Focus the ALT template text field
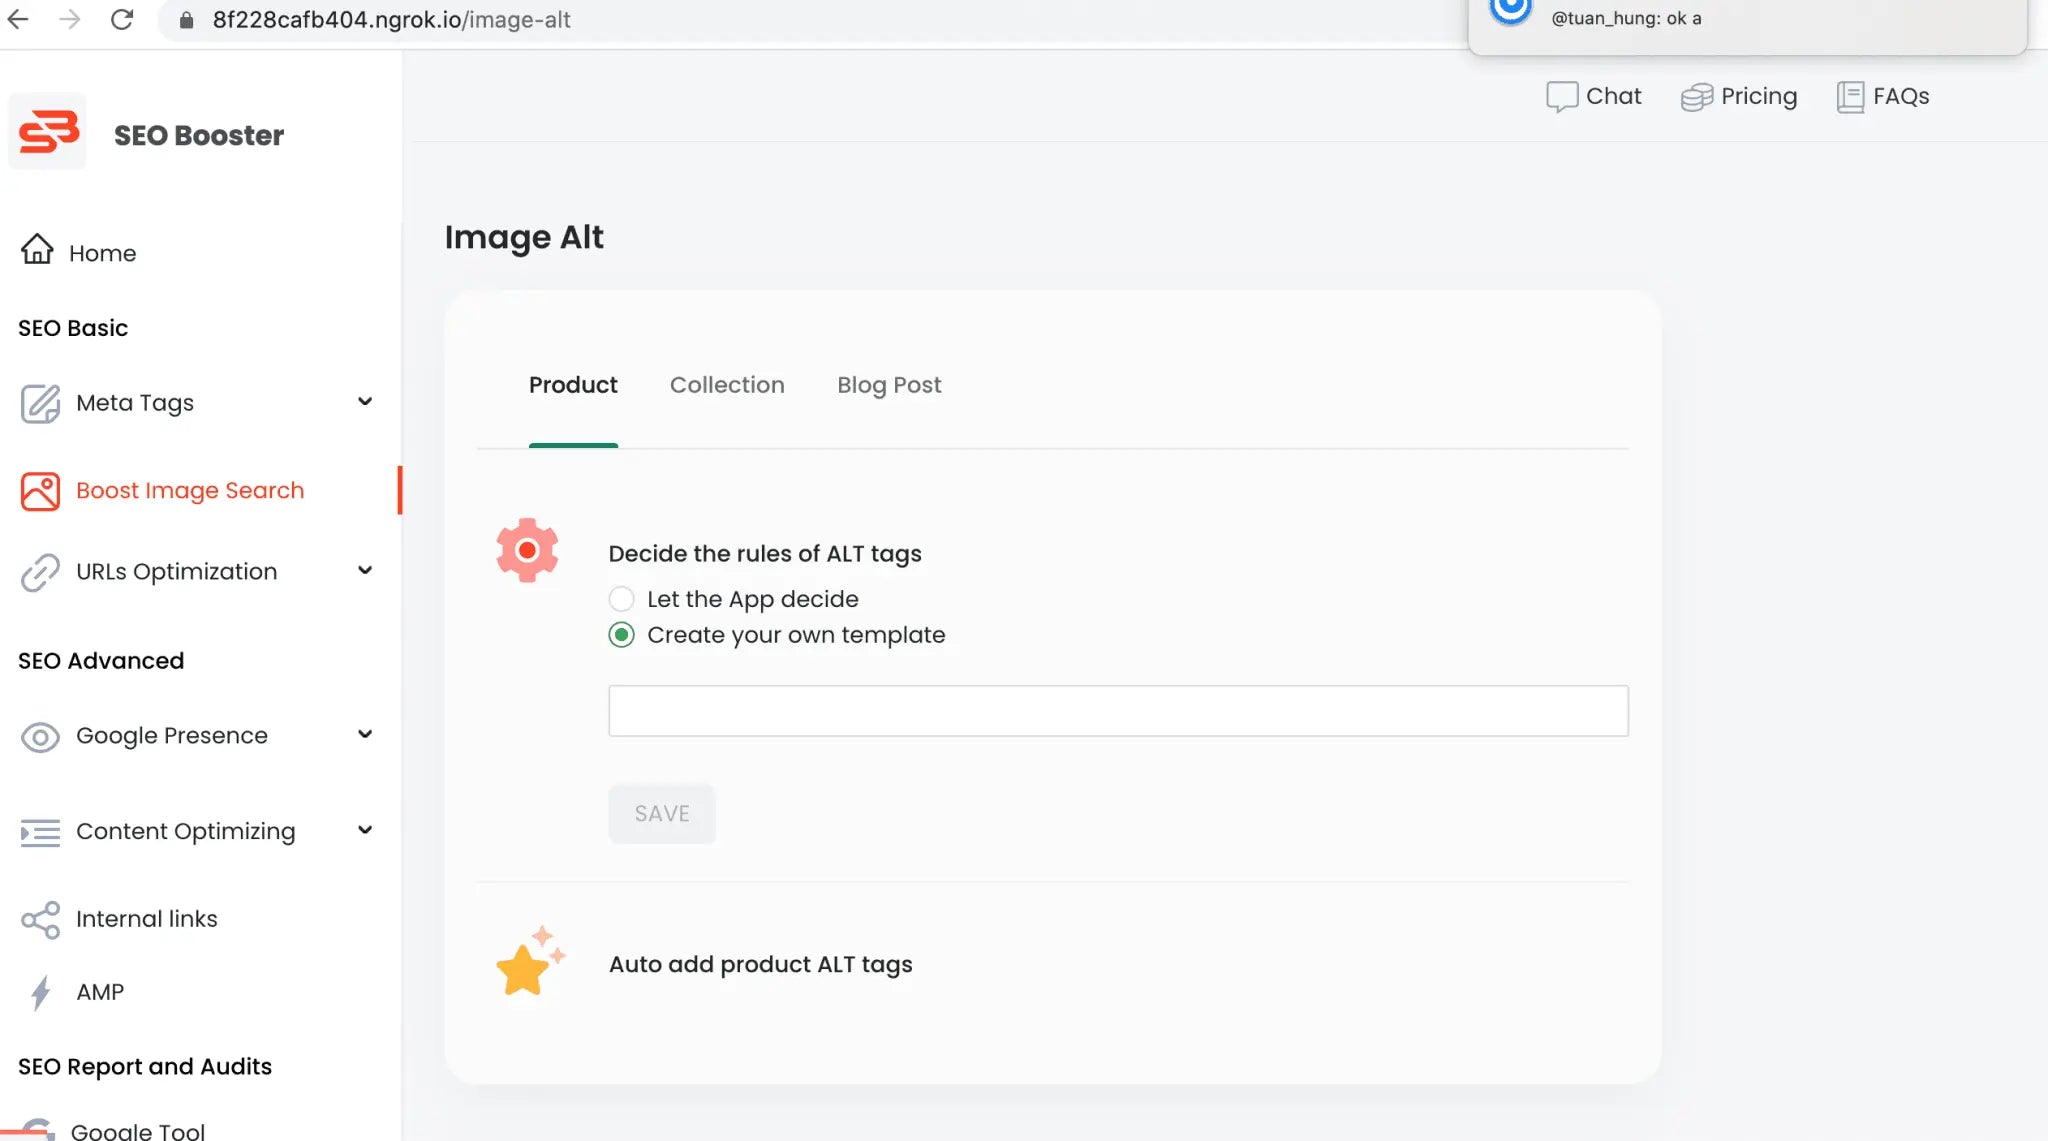Image resolution: width=2048 pixels, height=1141 pixels. pyautogui.click(x=1118, y=711)
